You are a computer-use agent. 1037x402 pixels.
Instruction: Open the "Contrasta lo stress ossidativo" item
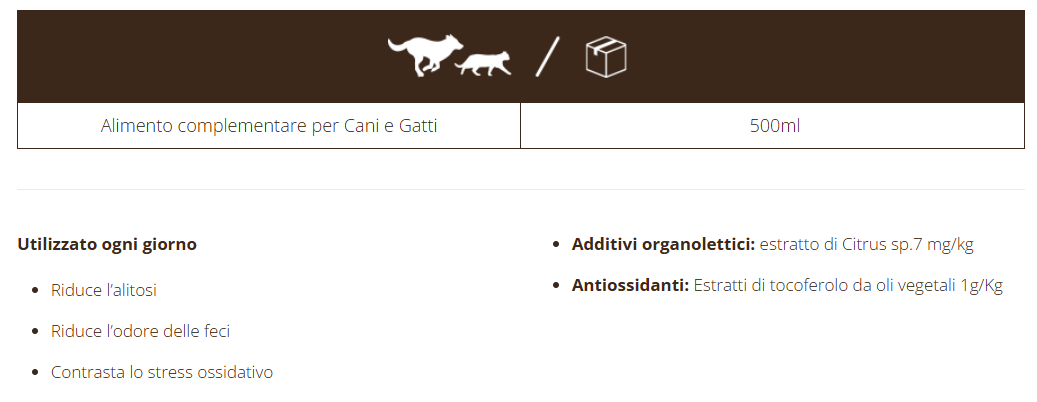(x=162, y=372)
